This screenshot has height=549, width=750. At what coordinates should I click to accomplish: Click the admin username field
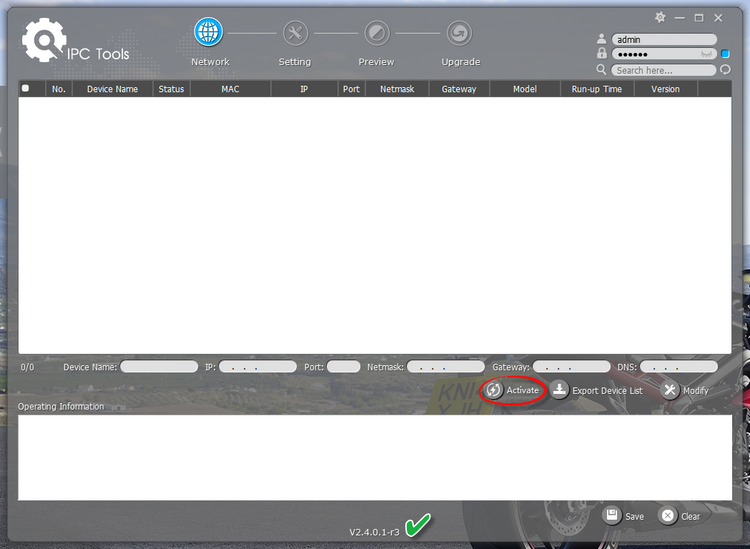point(663,40)
